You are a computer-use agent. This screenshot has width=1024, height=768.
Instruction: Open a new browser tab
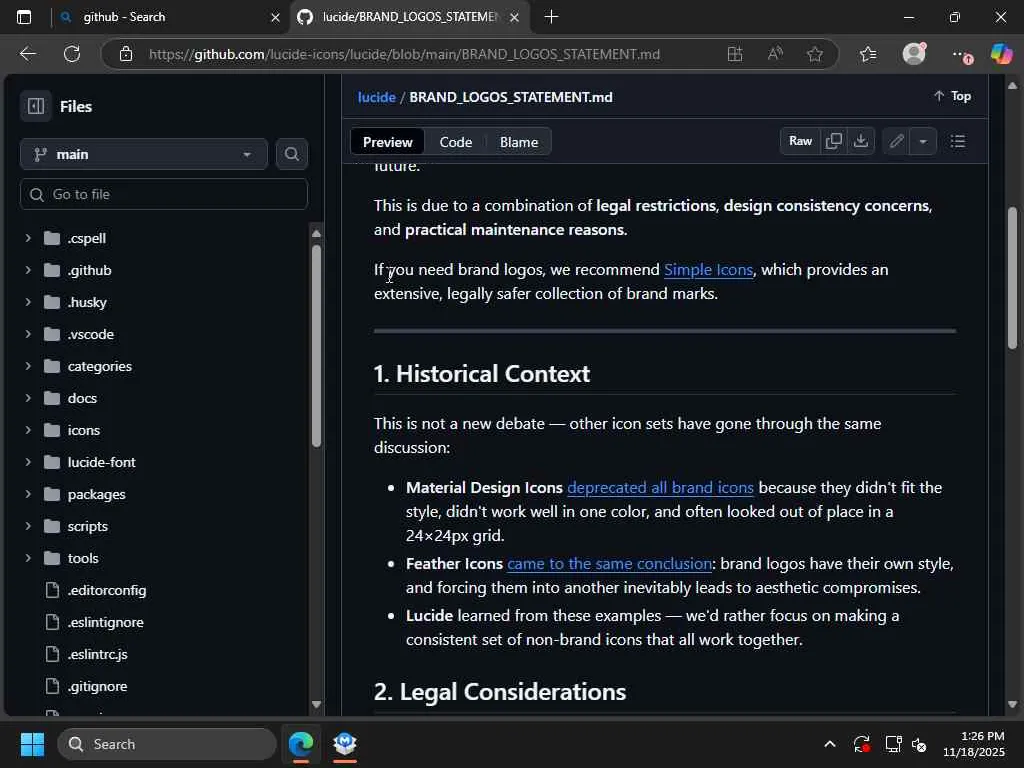[x=551, y=17]
